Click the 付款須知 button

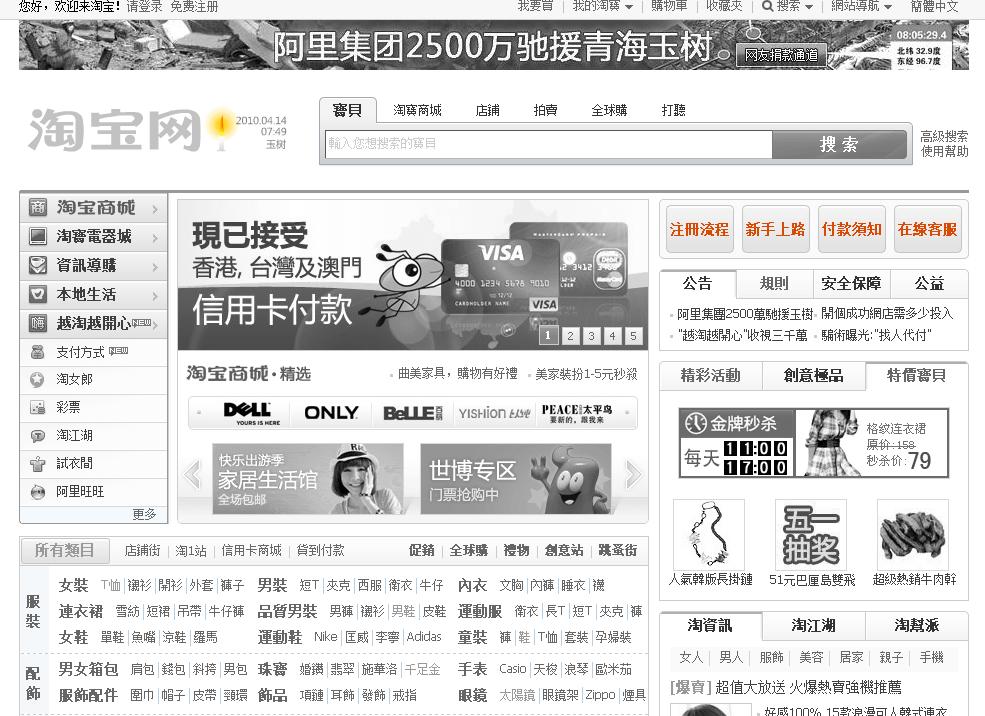coord(851,229)
